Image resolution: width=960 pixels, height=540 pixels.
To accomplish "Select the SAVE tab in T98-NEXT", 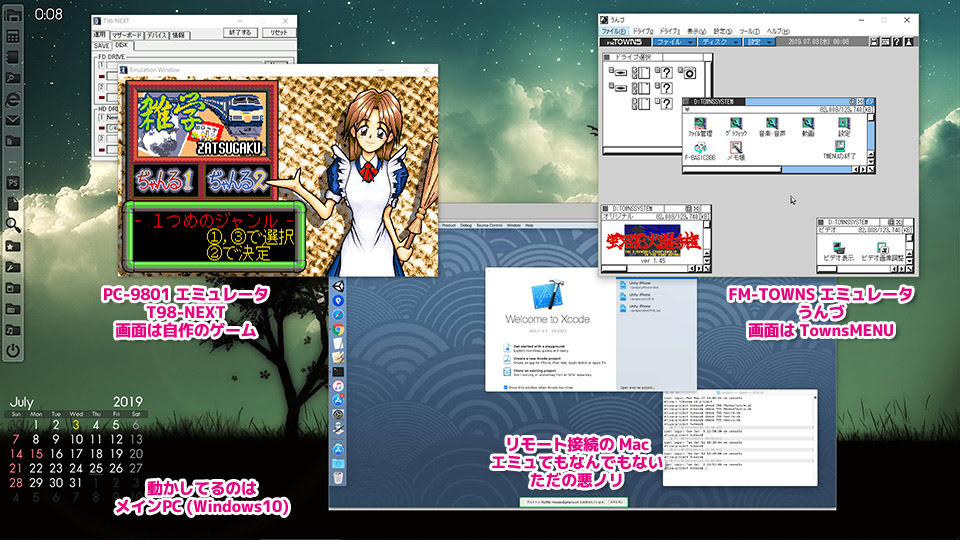I will (102, 46).
